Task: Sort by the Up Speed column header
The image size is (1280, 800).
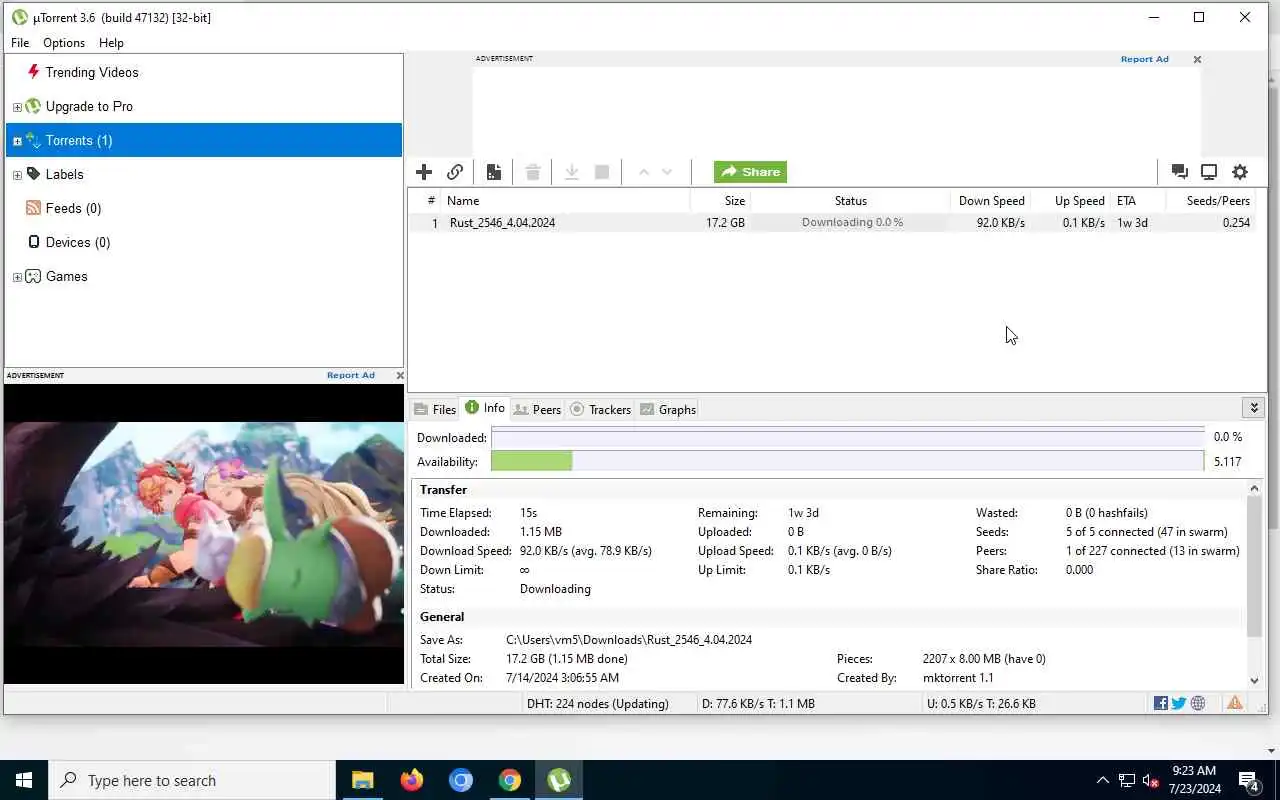Action: coord(1070,201)
